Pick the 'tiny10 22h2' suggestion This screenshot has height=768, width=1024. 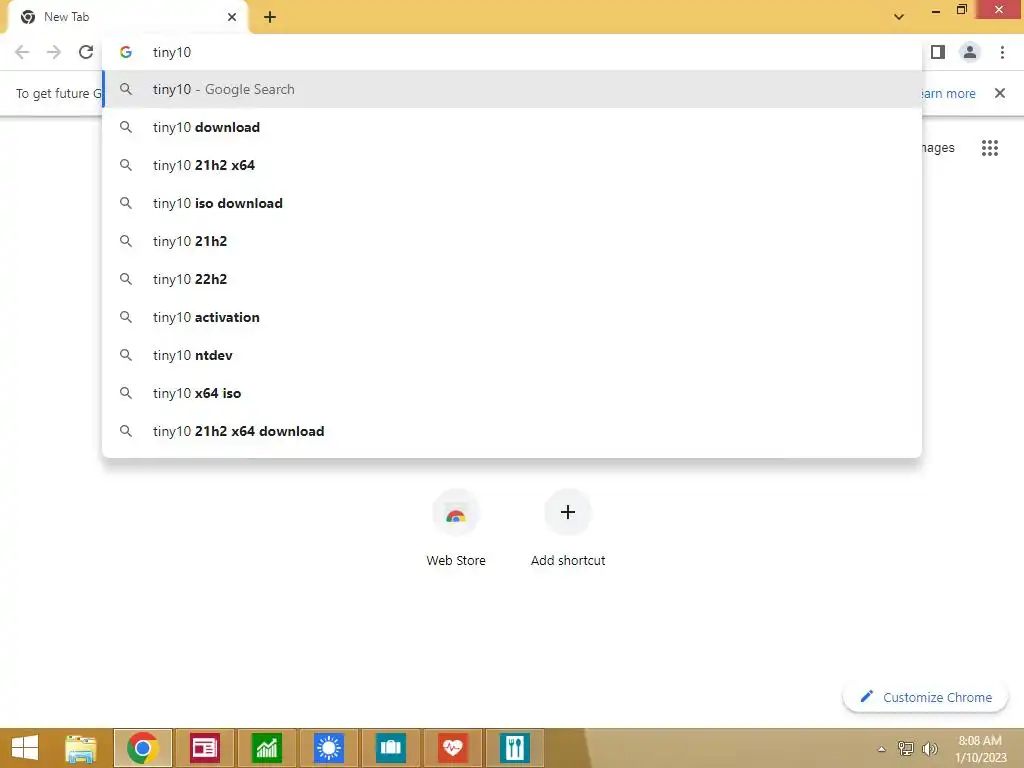tap(512, 280)
